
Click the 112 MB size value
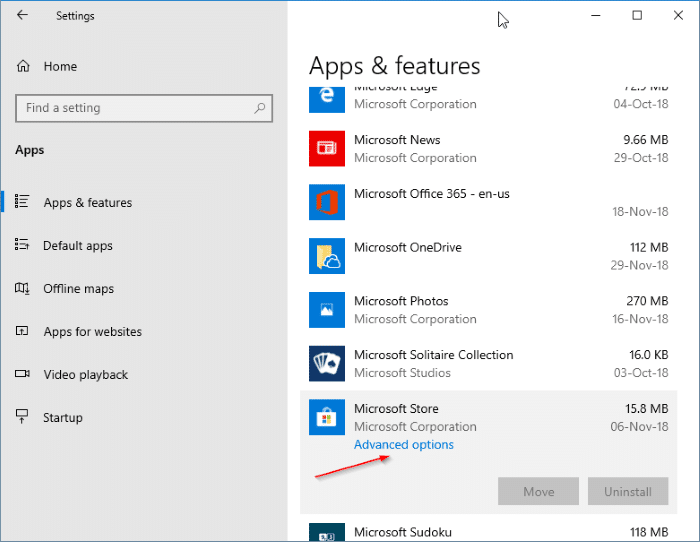point(649,247)
